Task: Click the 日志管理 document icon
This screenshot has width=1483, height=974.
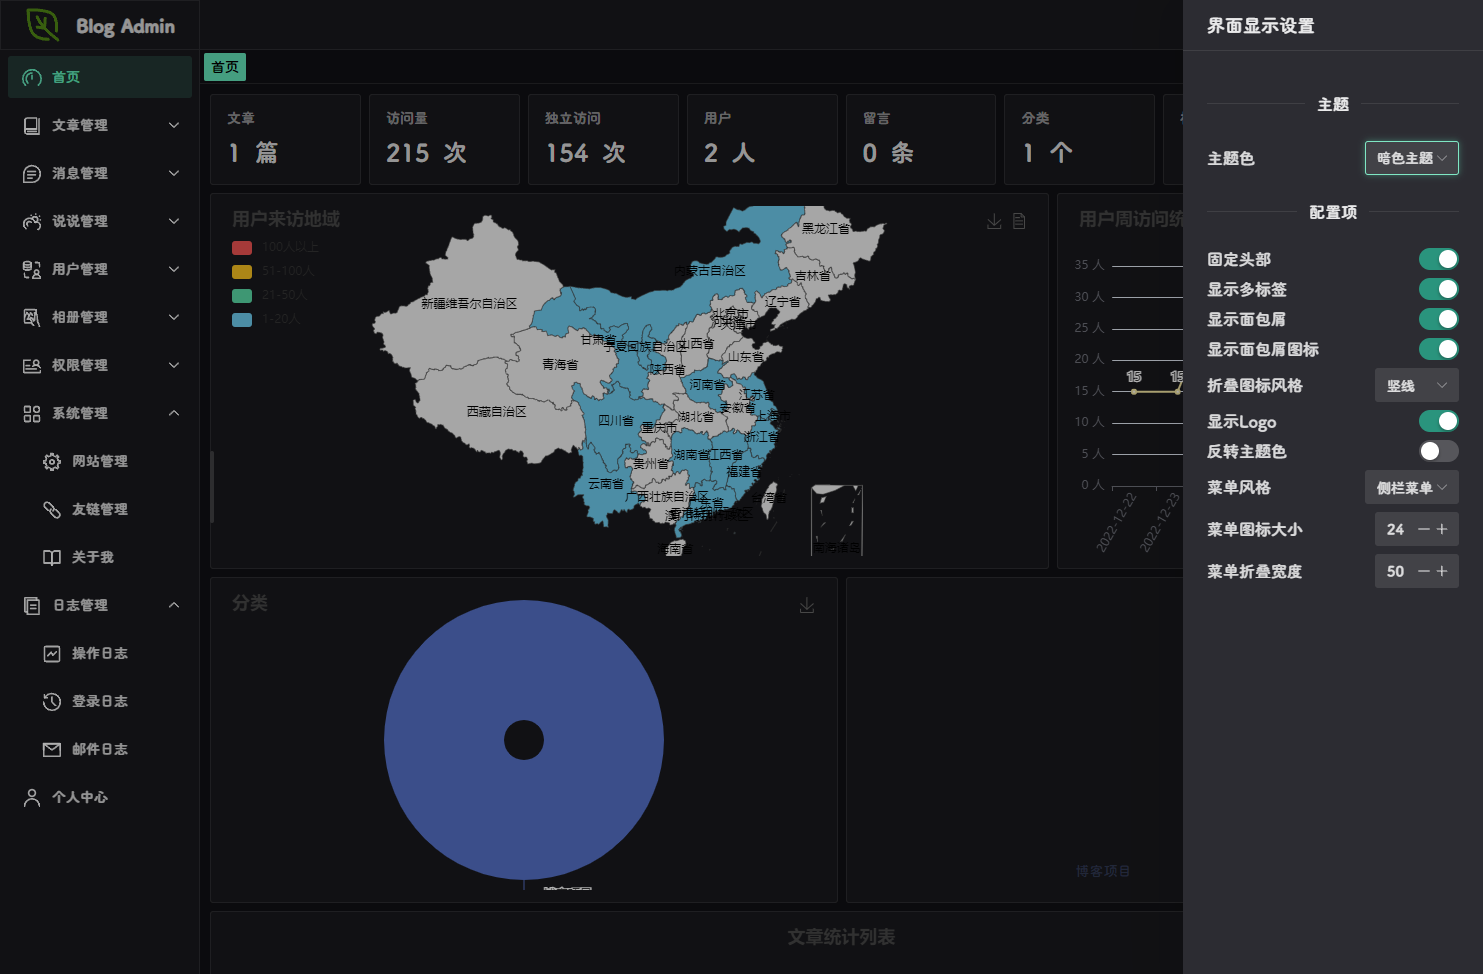Action: click(32, 605)
